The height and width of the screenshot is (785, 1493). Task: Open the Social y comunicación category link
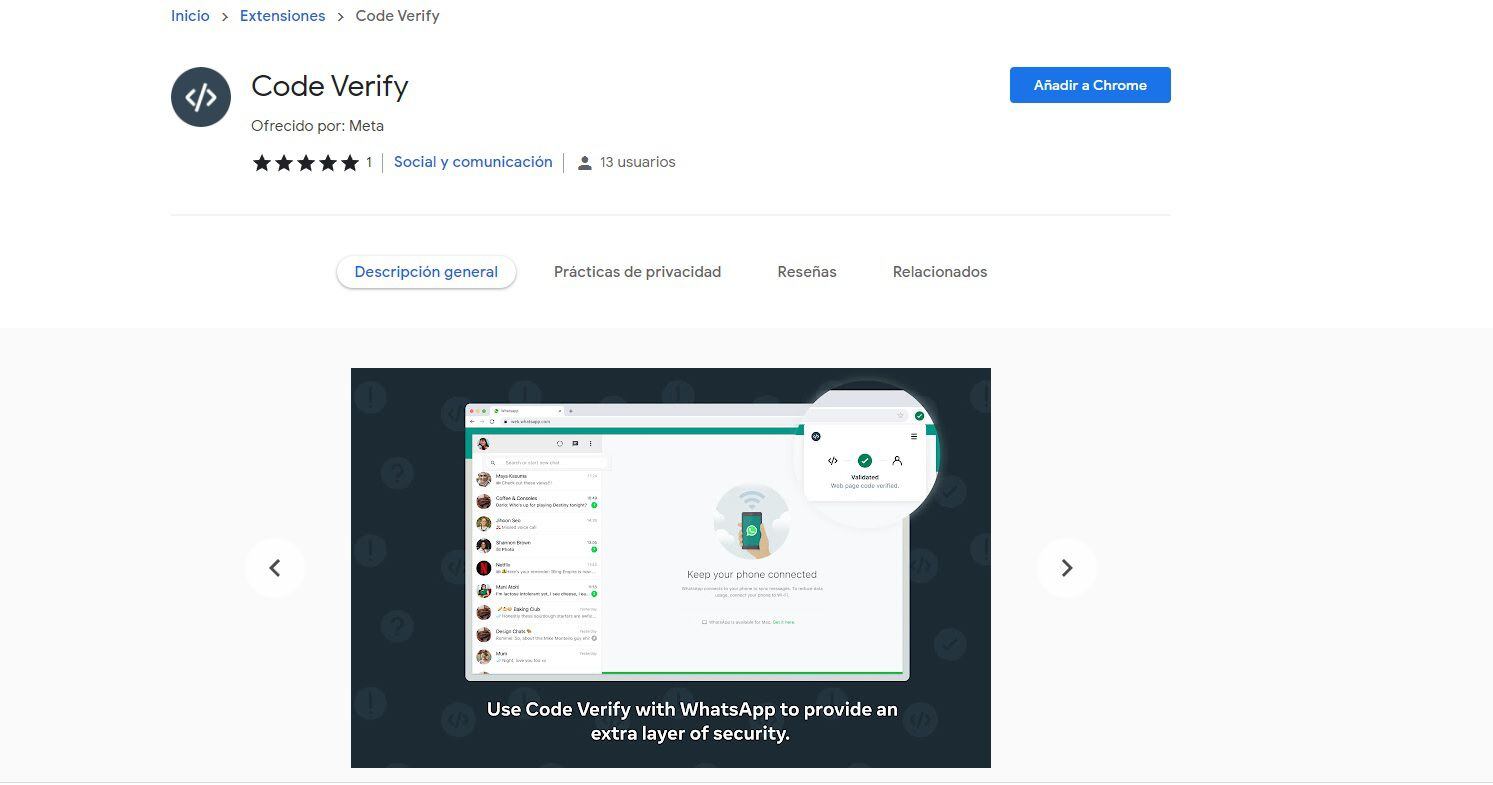(473, 162)
